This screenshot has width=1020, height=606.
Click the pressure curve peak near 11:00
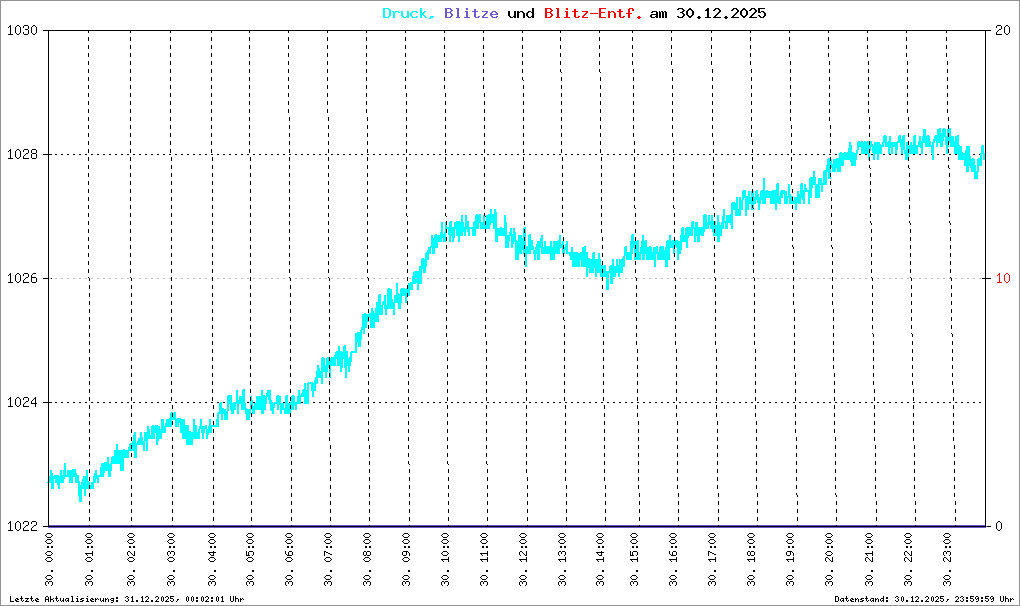(x=493, y=218)
